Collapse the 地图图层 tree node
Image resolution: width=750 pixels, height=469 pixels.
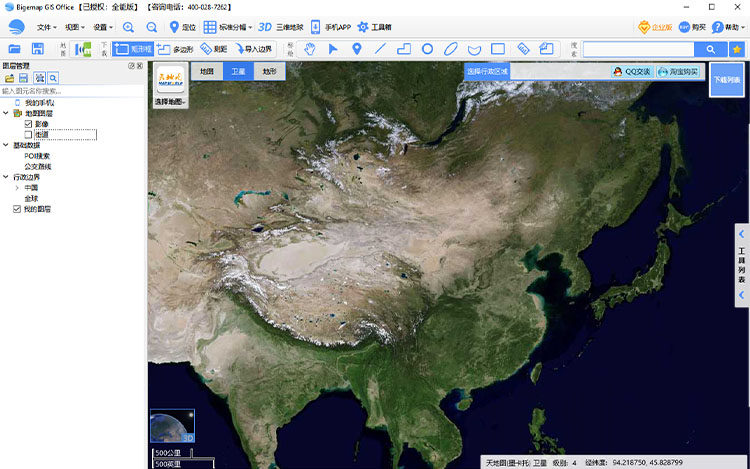pos(6,113)
